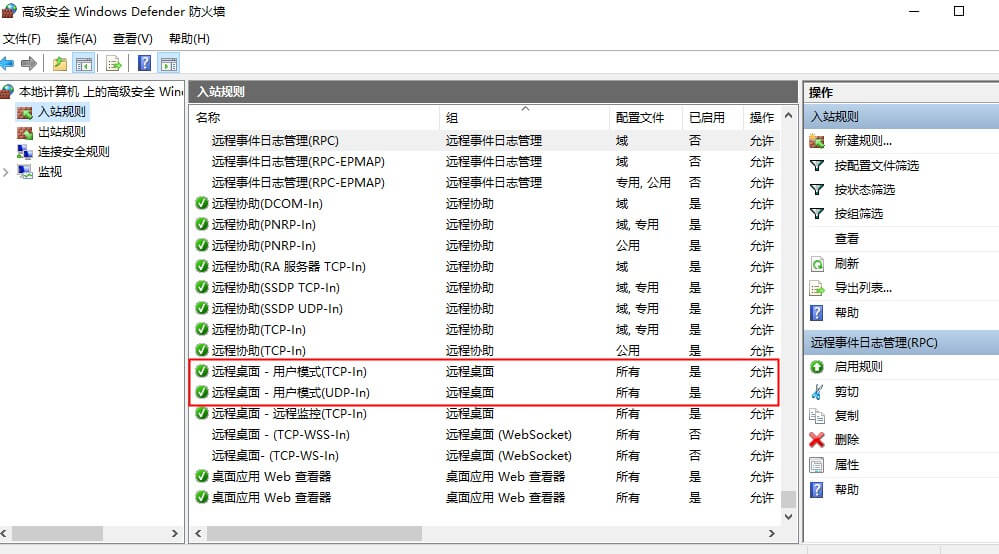Click the 远程事件日志管理(RPC) actions section header

click(x=902, y=343)
